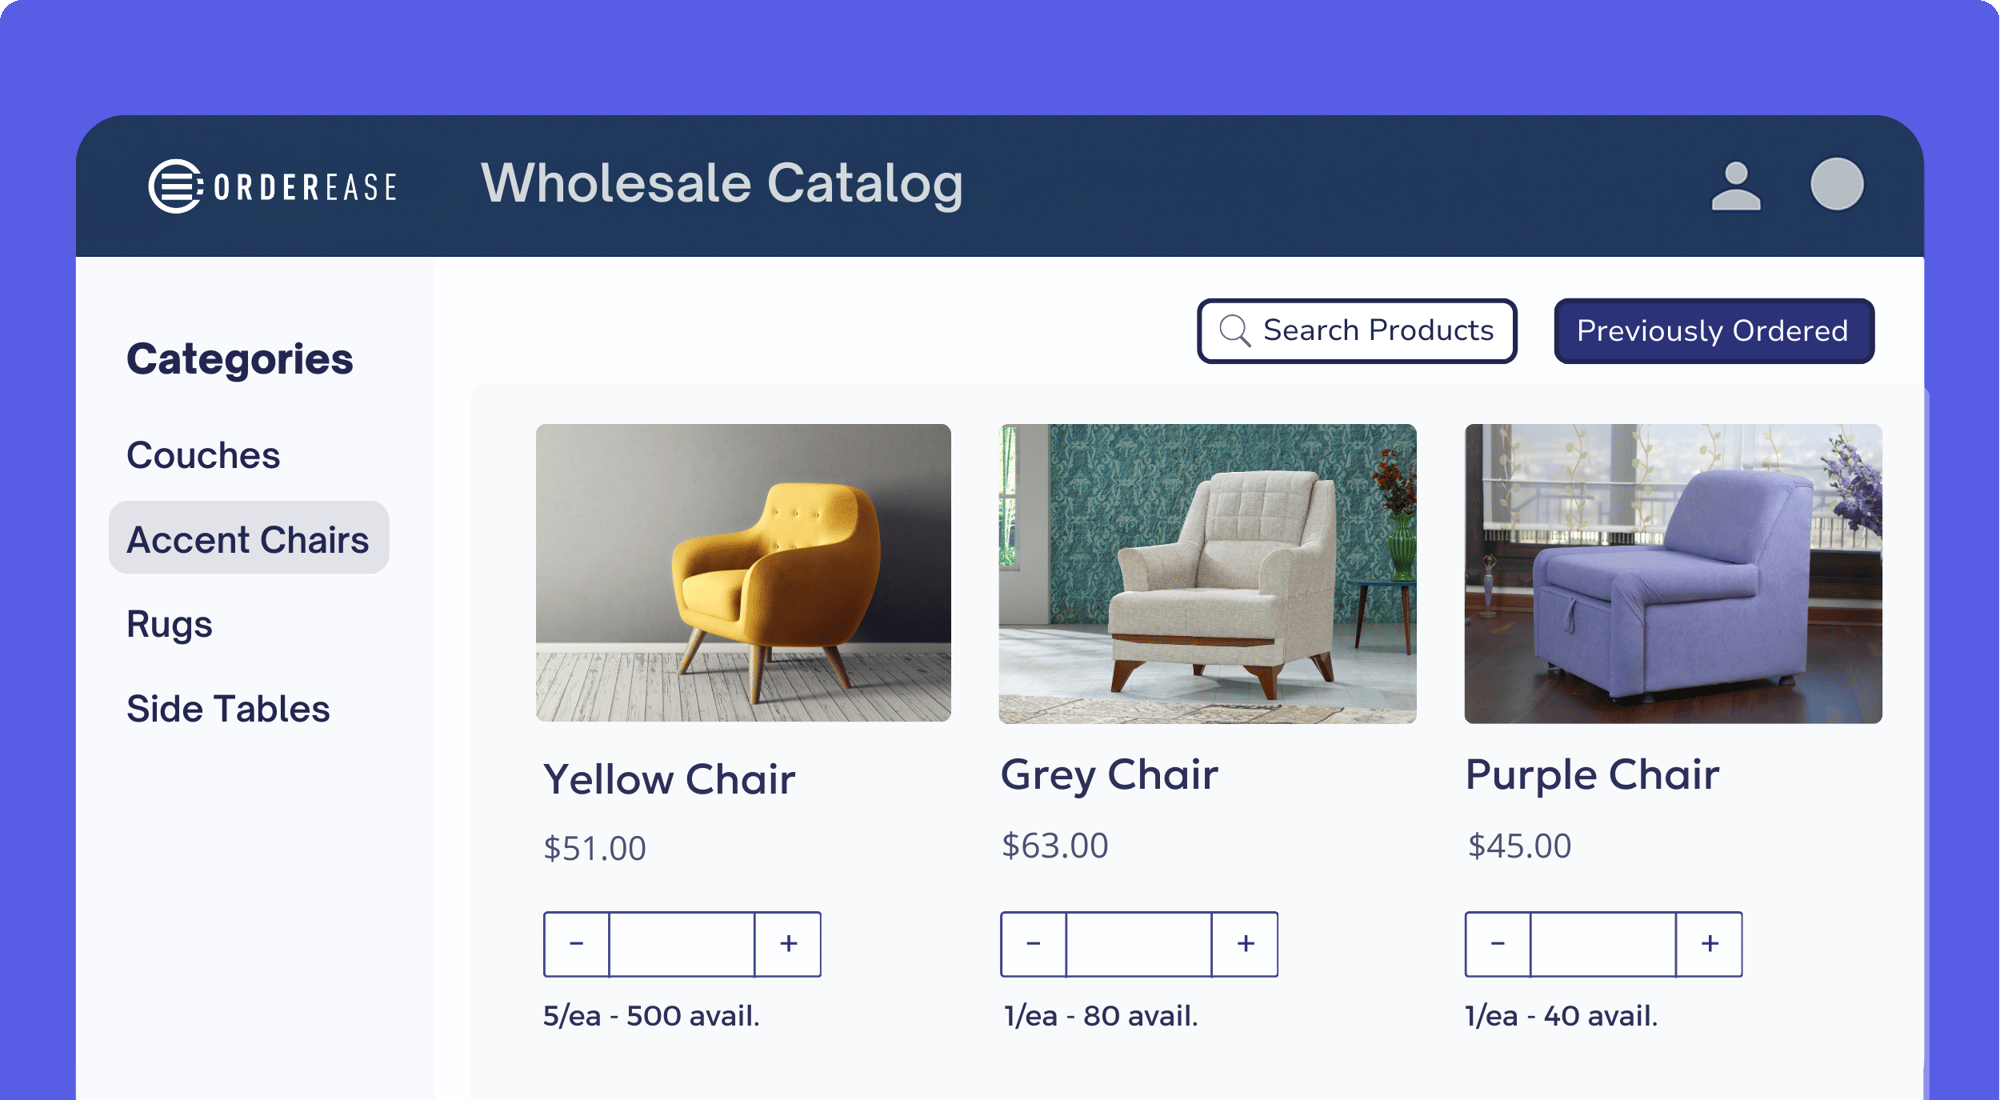The height and width of the screenshot is (1100, 2000).
Task: Click the round grey avatar circle
Action: 1837,185
